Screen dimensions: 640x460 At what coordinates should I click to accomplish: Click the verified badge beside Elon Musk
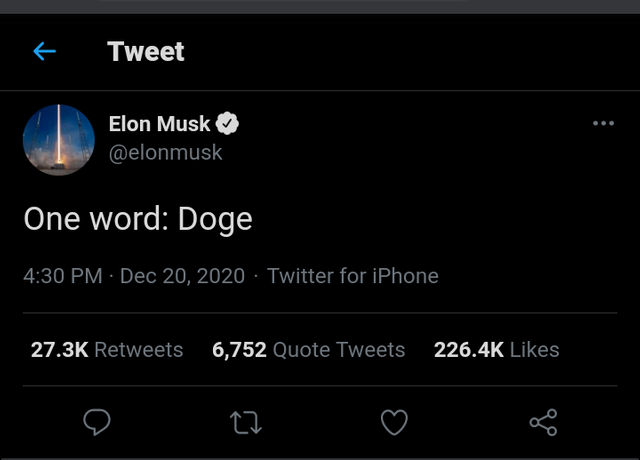[228, 124]
